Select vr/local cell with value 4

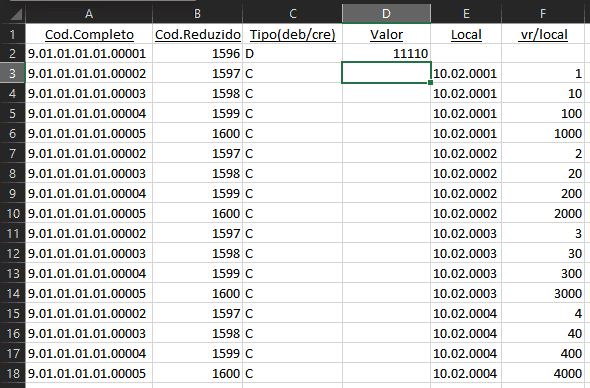tap(543, 313)
